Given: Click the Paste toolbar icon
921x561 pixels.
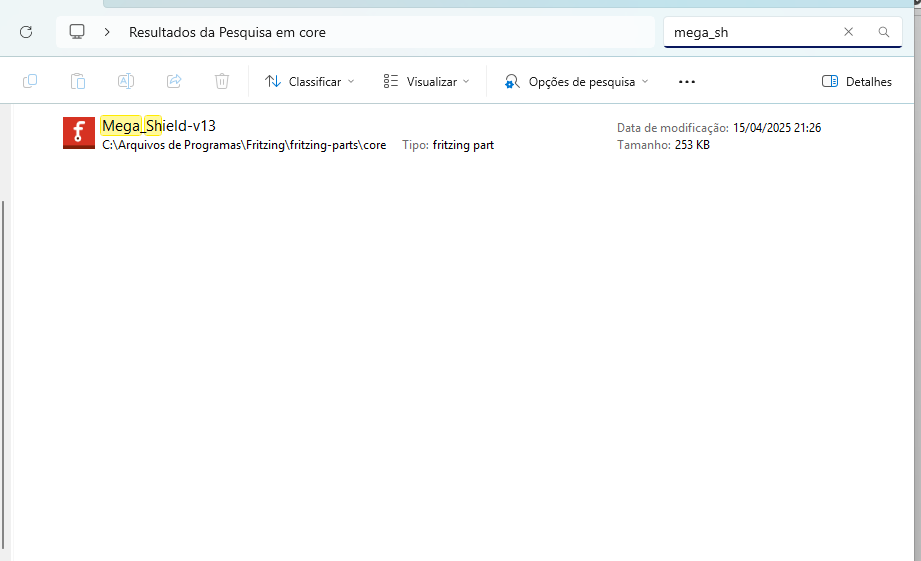Looking at the screenshot, I should [78, 81].
